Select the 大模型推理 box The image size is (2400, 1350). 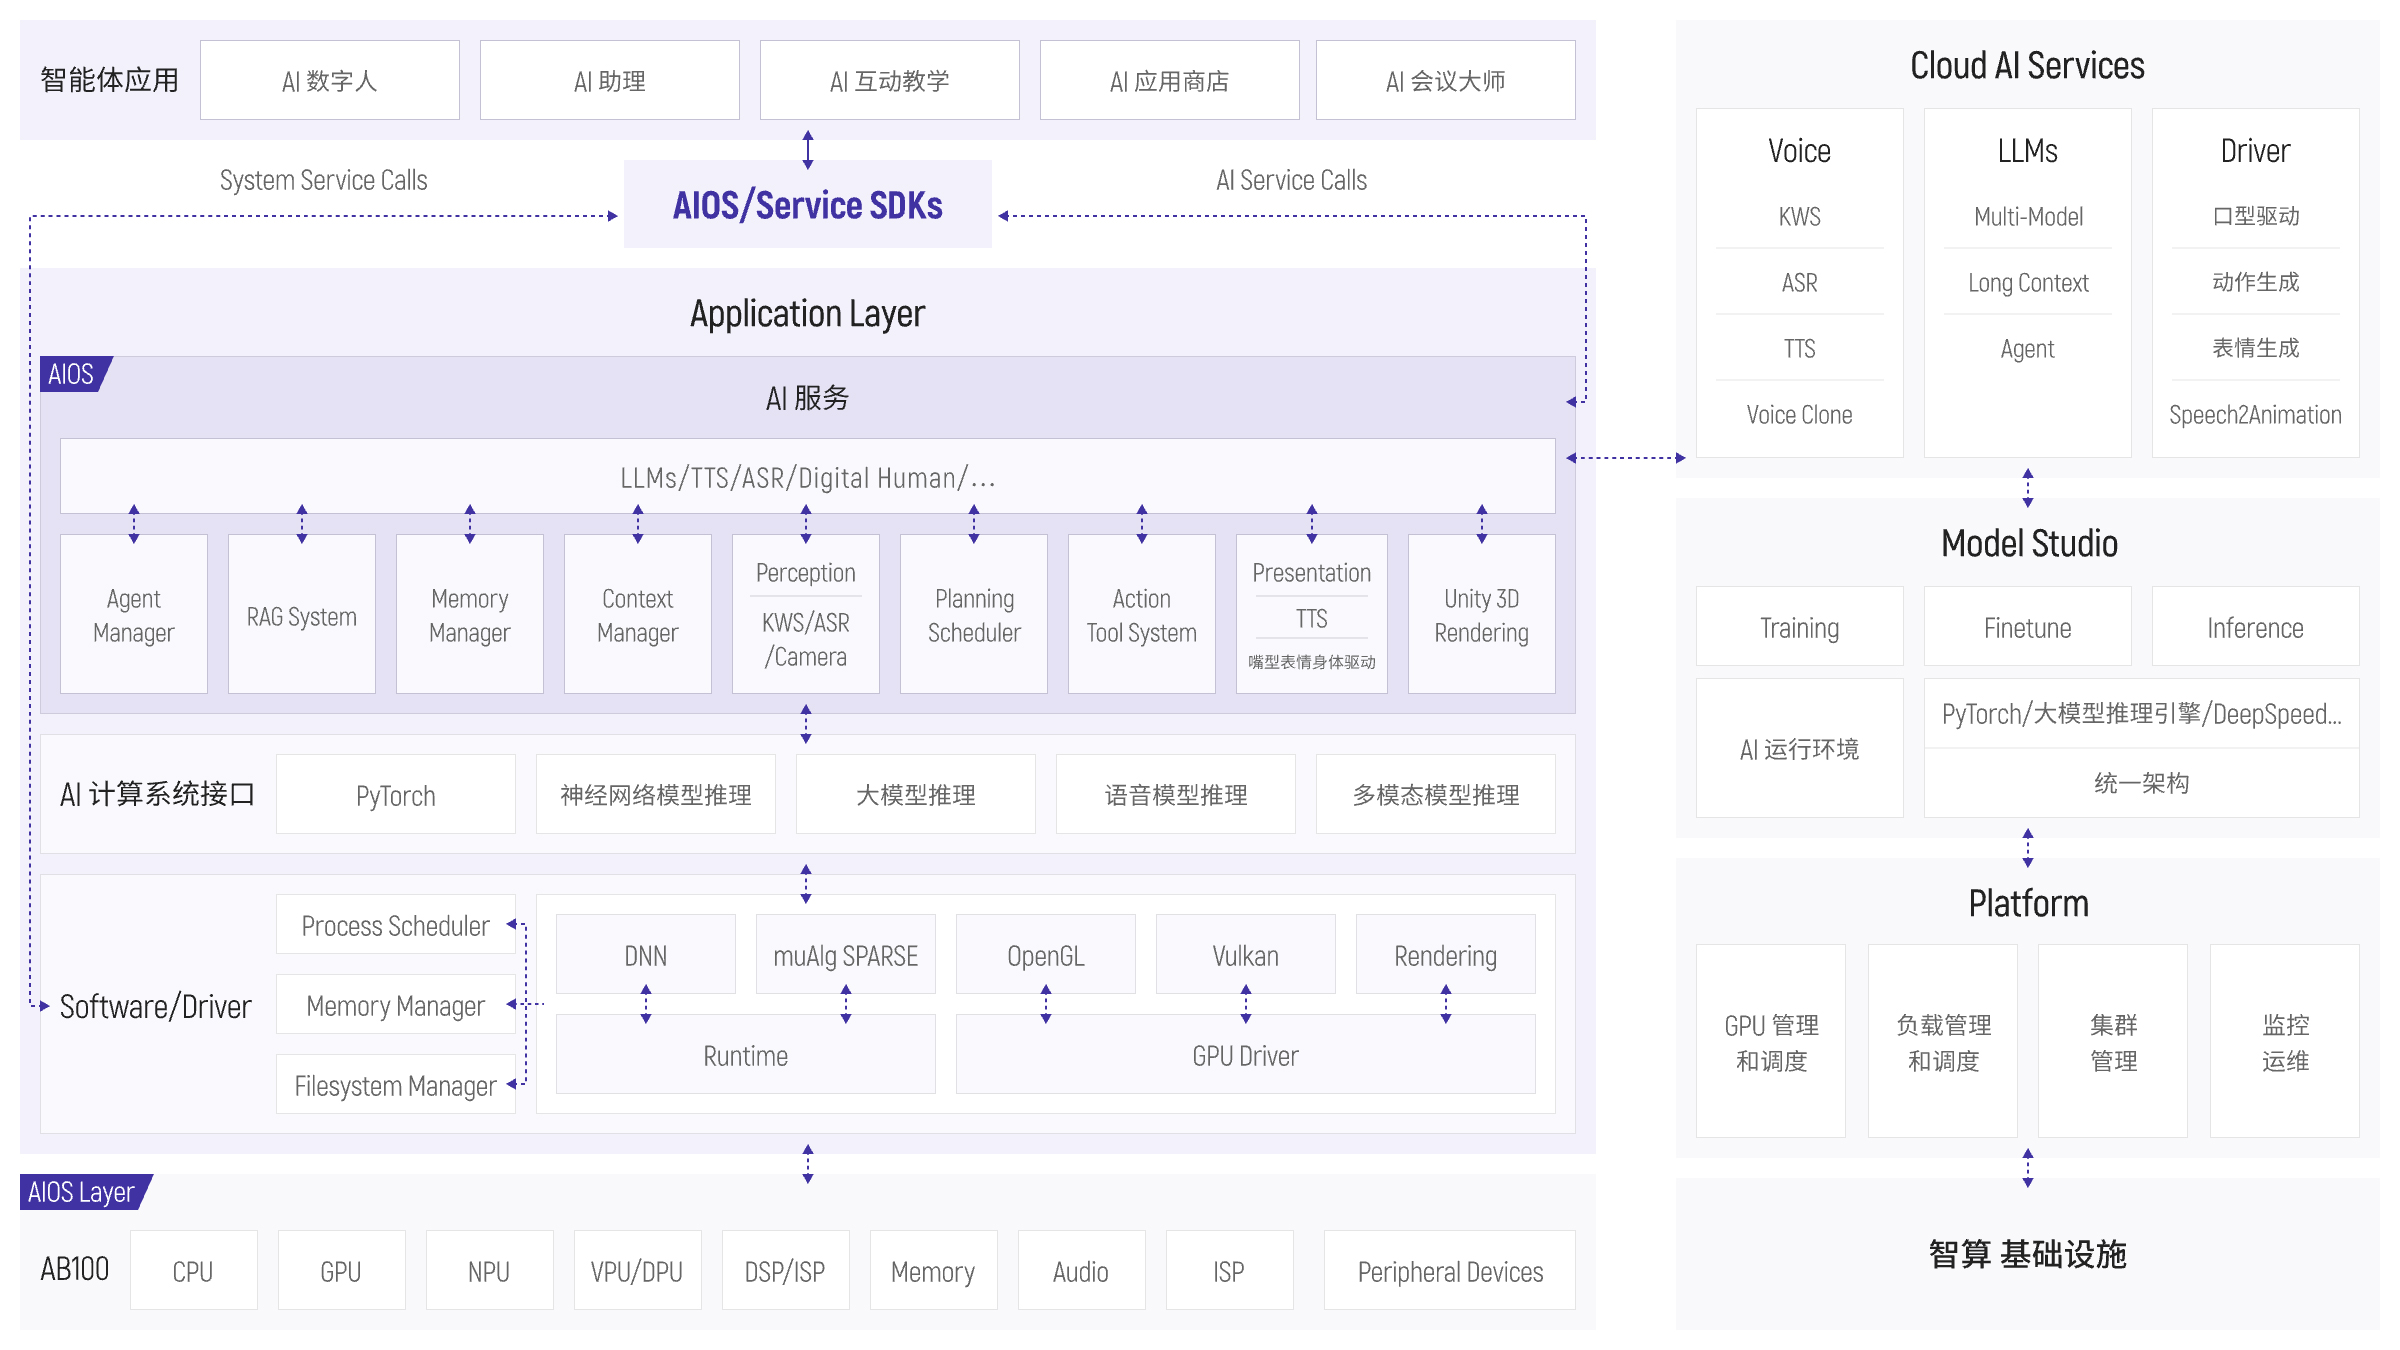915,795
